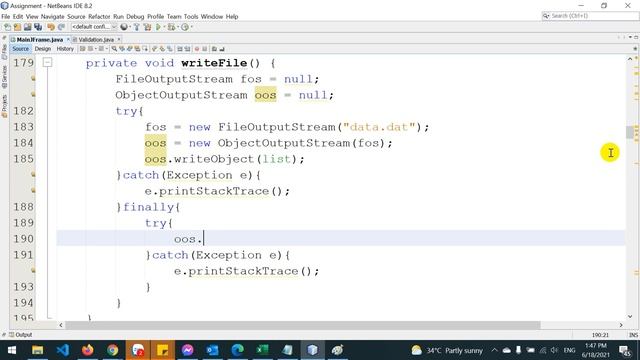
Task: Open the default config dropdown
Action: tap(94, 27)
